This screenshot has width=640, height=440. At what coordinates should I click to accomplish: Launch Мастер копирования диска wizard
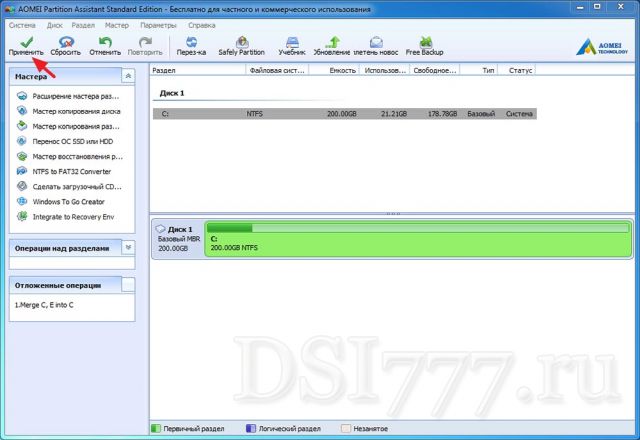[76, 111]
